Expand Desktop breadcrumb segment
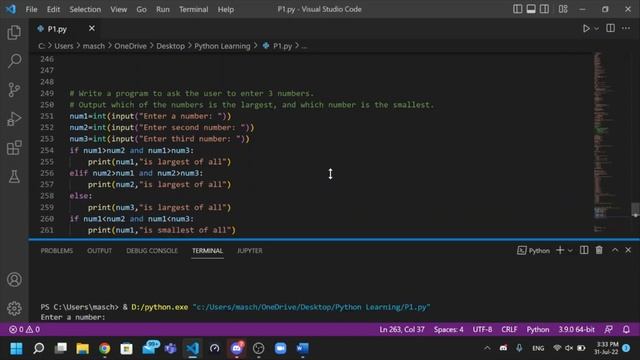Viewport: 640px width, 360px height. click(171, 46)
